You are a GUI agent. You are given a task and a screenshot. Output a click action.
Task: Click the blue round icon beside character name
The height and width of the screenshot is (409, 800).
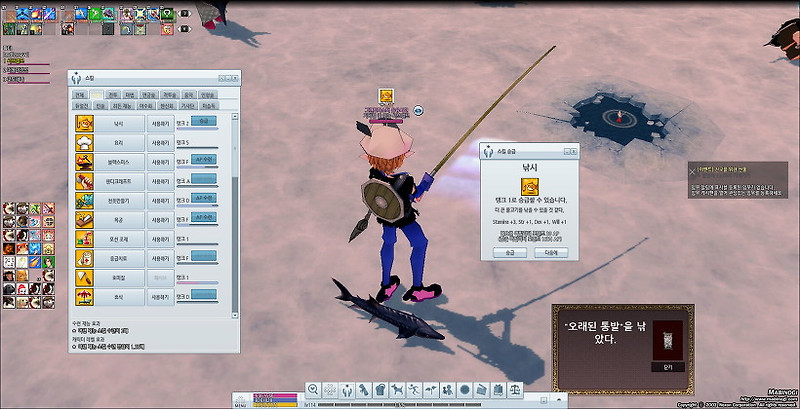[418, 110]
